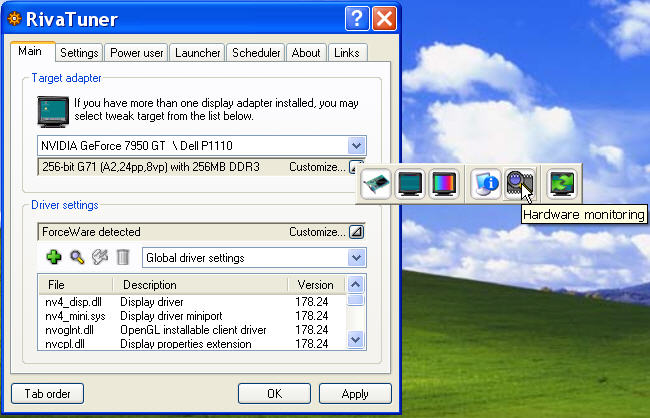Click the Tab order button
This screenshot has width=650, height=418.
click(x=47, y=394)
